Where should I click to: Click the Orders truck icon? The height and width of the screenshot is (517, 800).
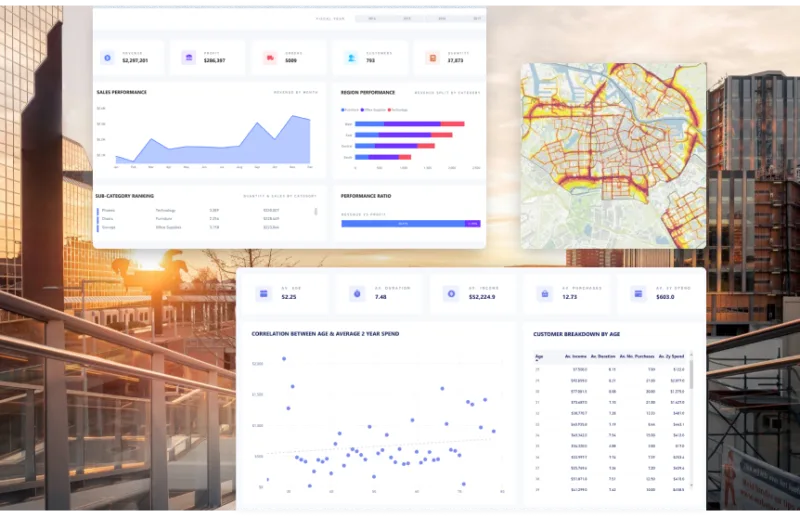pyautogui.click(x=270, y=58)
